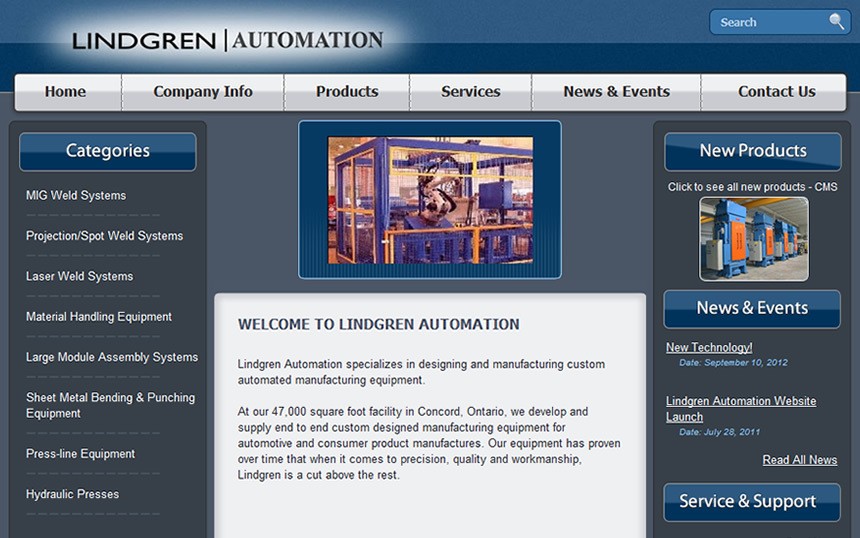
Task: Open the Products menu
Action: click(x=347, y=92)
